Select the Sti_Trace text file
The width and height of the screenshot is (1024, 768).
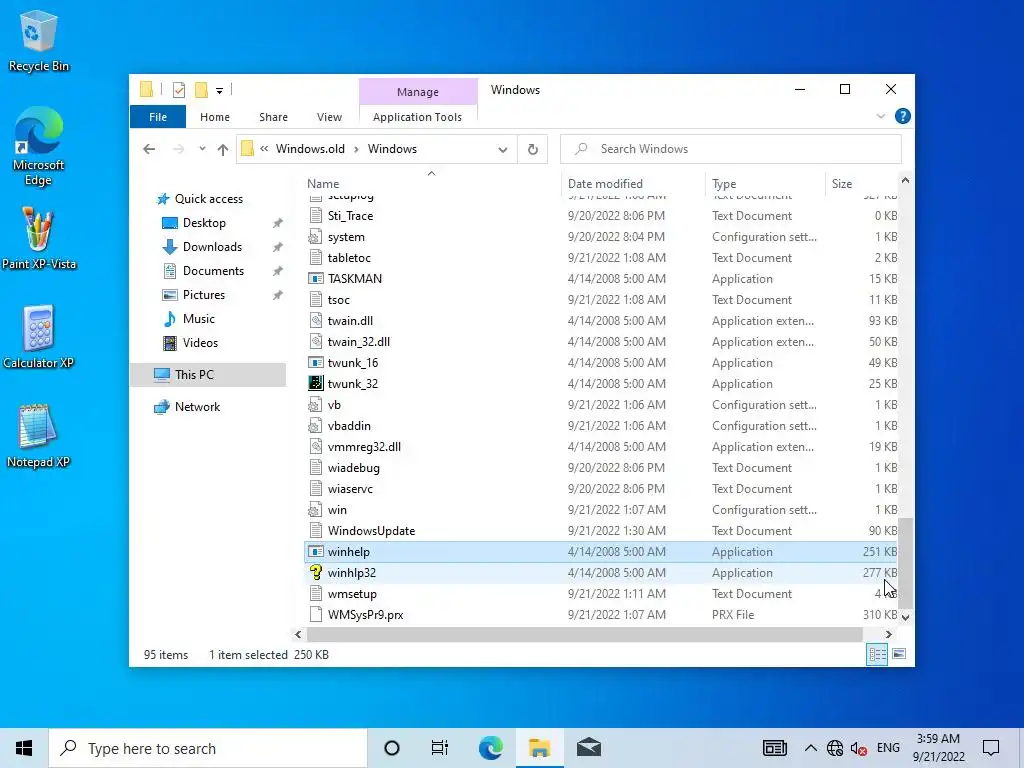point(601,216)
